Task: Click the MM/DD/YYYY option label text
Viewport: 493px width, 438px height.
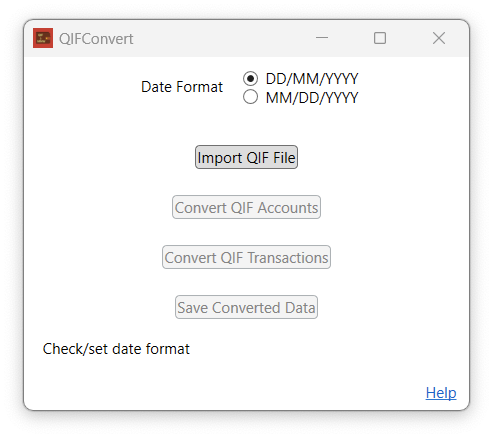Action: coord(312,98)
